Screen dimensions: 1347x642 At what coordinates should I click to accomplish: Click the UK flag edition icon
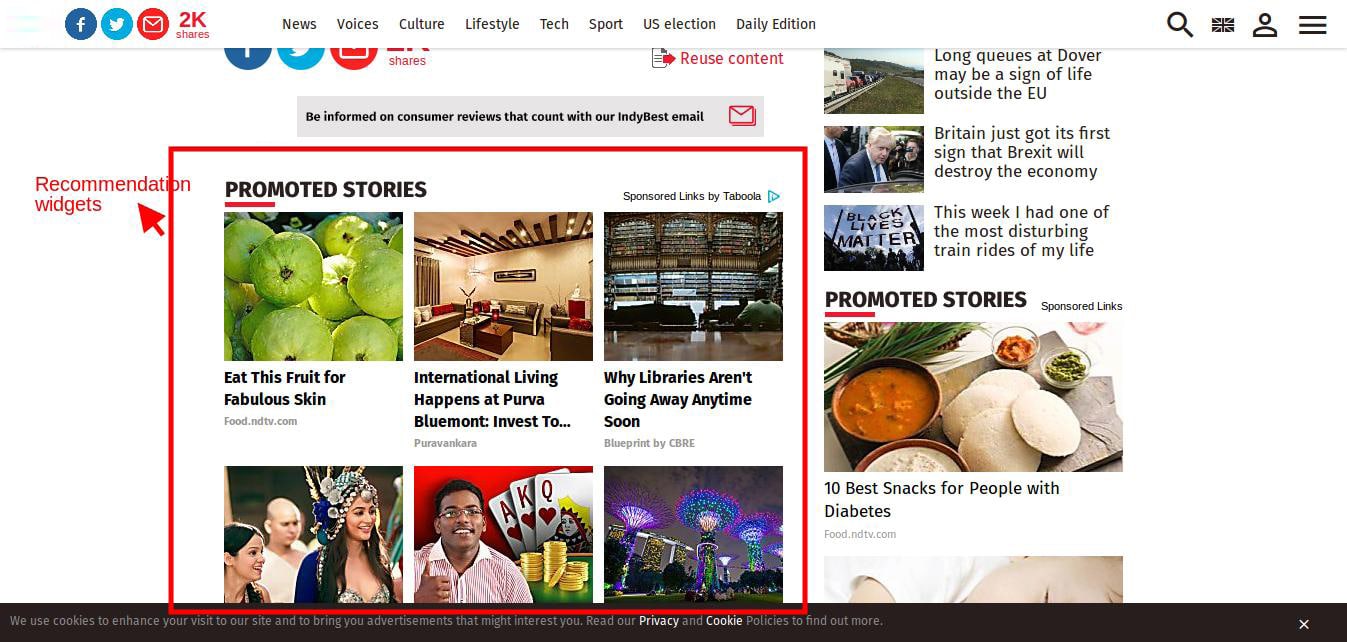(1223, 25)
